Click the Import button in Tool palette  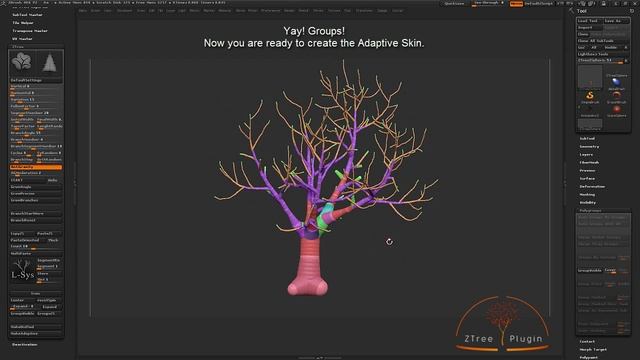589,28
